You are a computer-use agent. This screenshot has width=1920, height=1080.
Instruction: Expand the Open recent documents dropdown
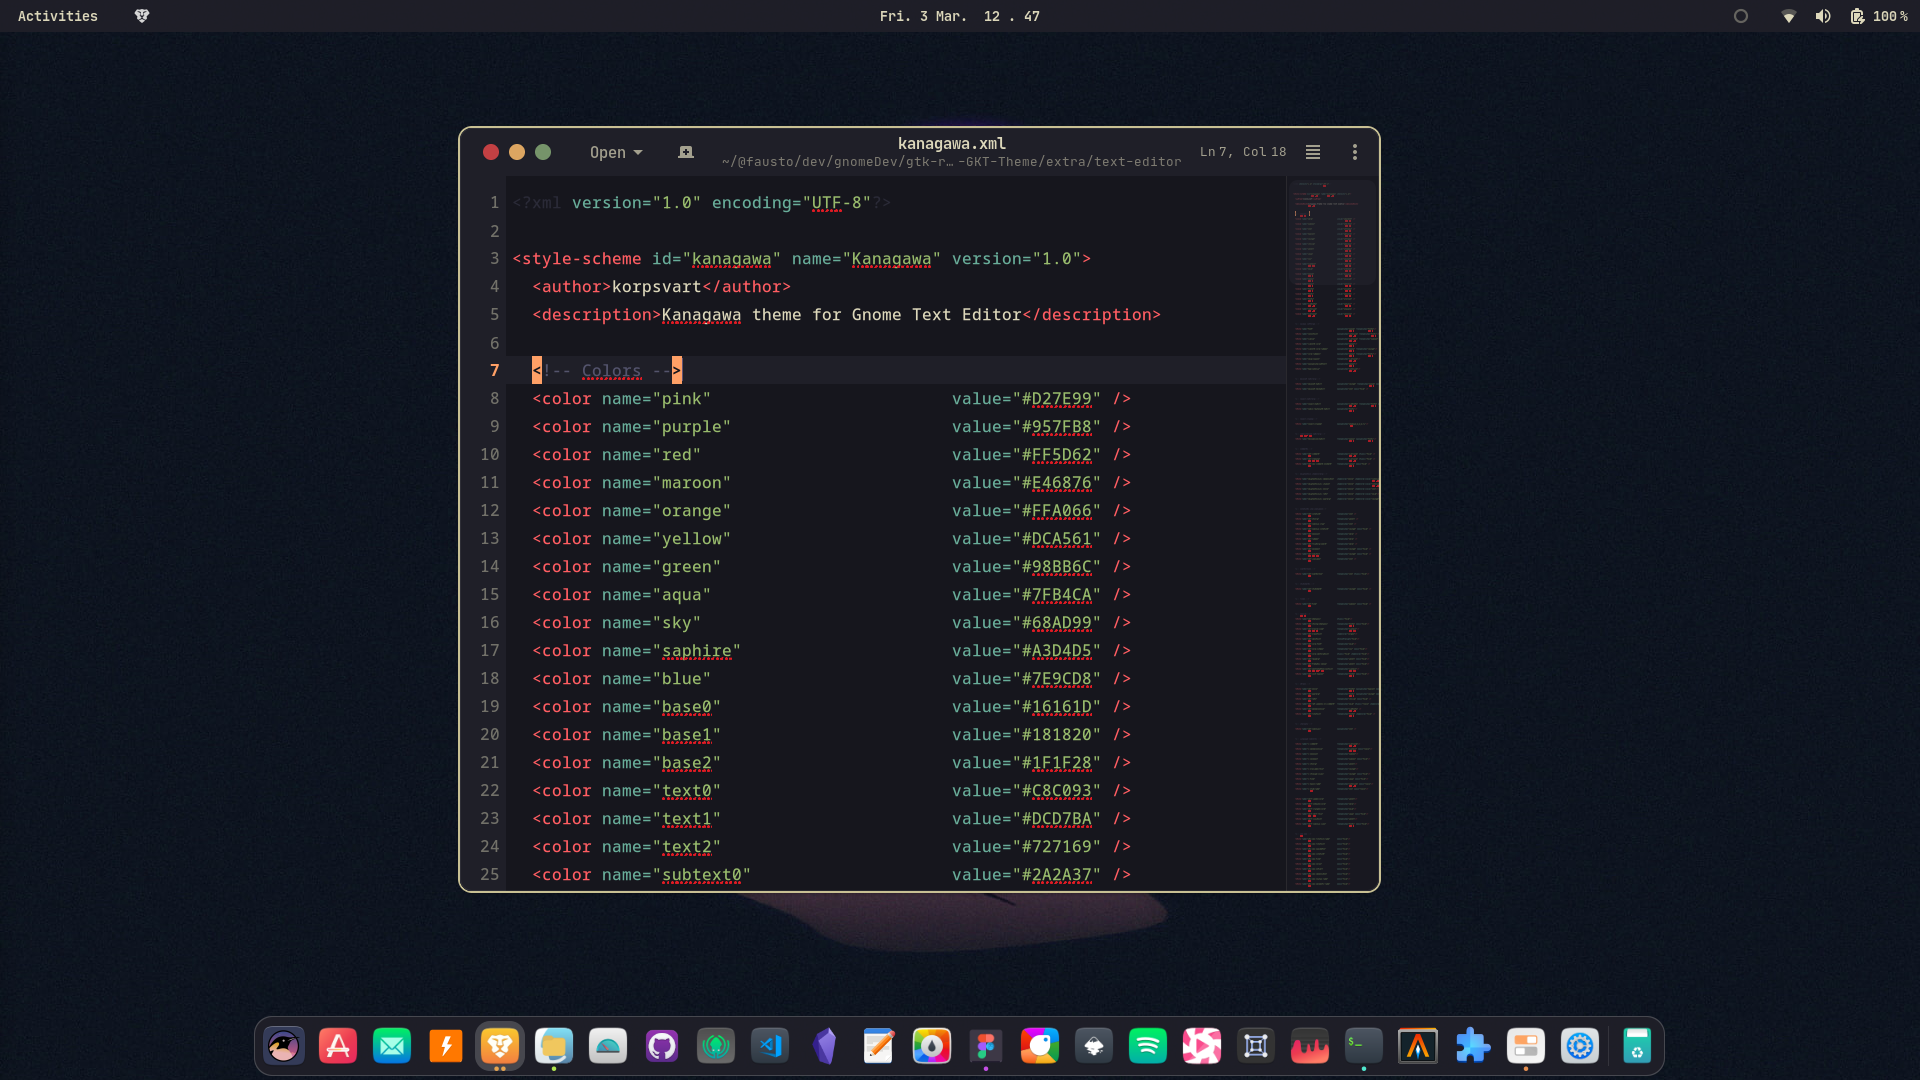615,152
